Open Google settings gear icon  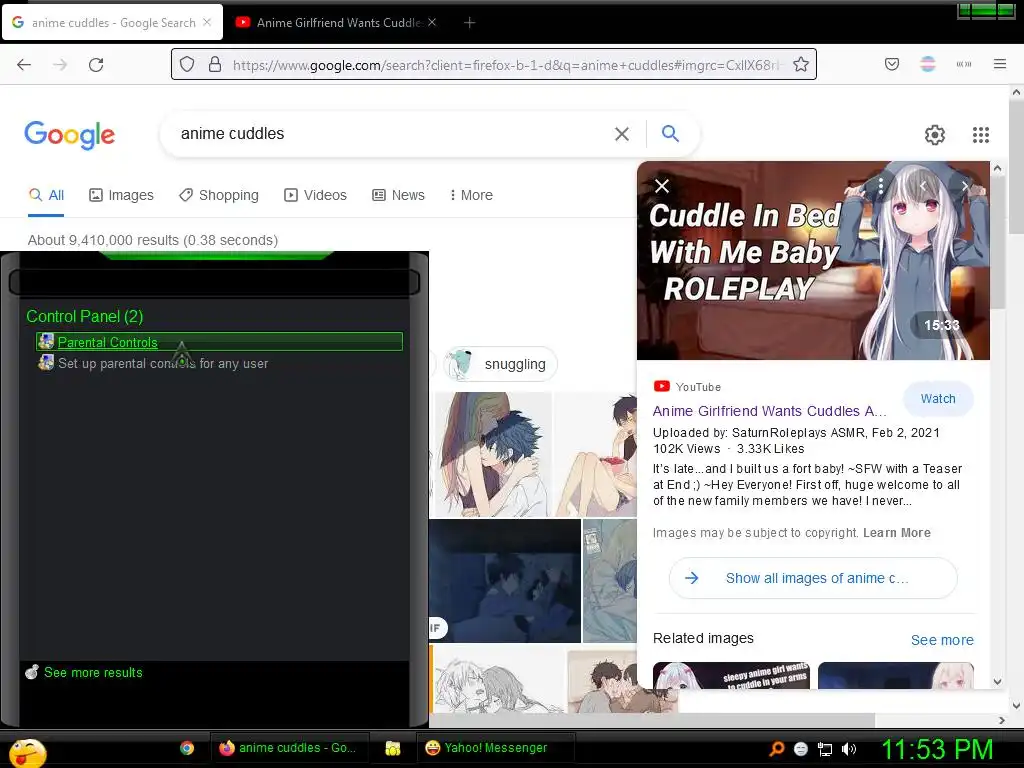click(935, 135)
